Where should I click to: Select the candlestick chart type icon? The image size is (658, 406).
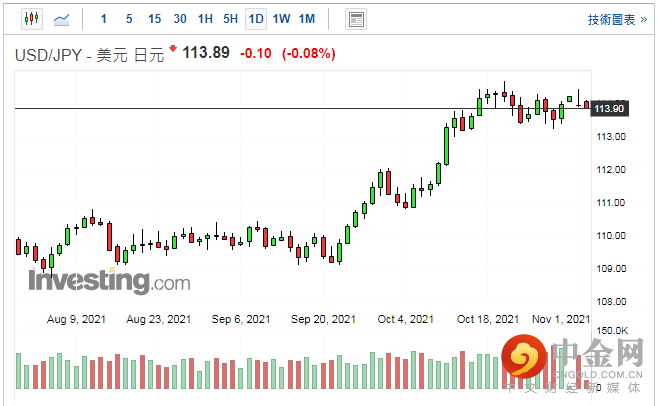30,19
